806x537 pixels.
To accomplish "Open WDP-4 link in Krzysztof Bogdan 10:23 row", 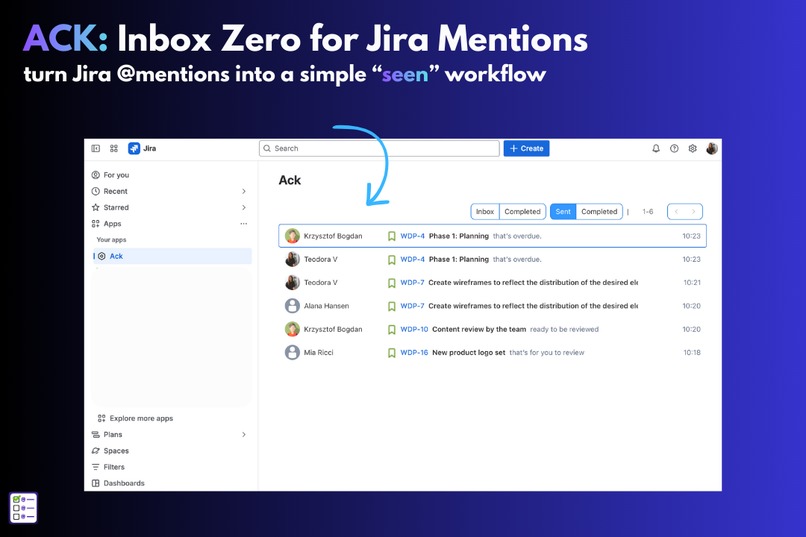I will [412, 236].
